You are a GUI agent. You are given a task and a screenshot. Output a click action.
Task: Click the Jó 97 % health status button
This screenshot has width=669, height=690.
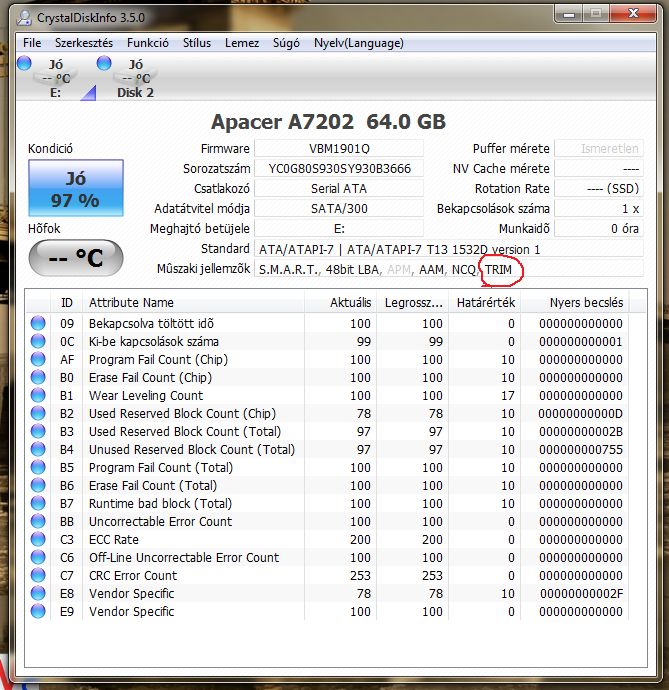(x=76, y=188)
